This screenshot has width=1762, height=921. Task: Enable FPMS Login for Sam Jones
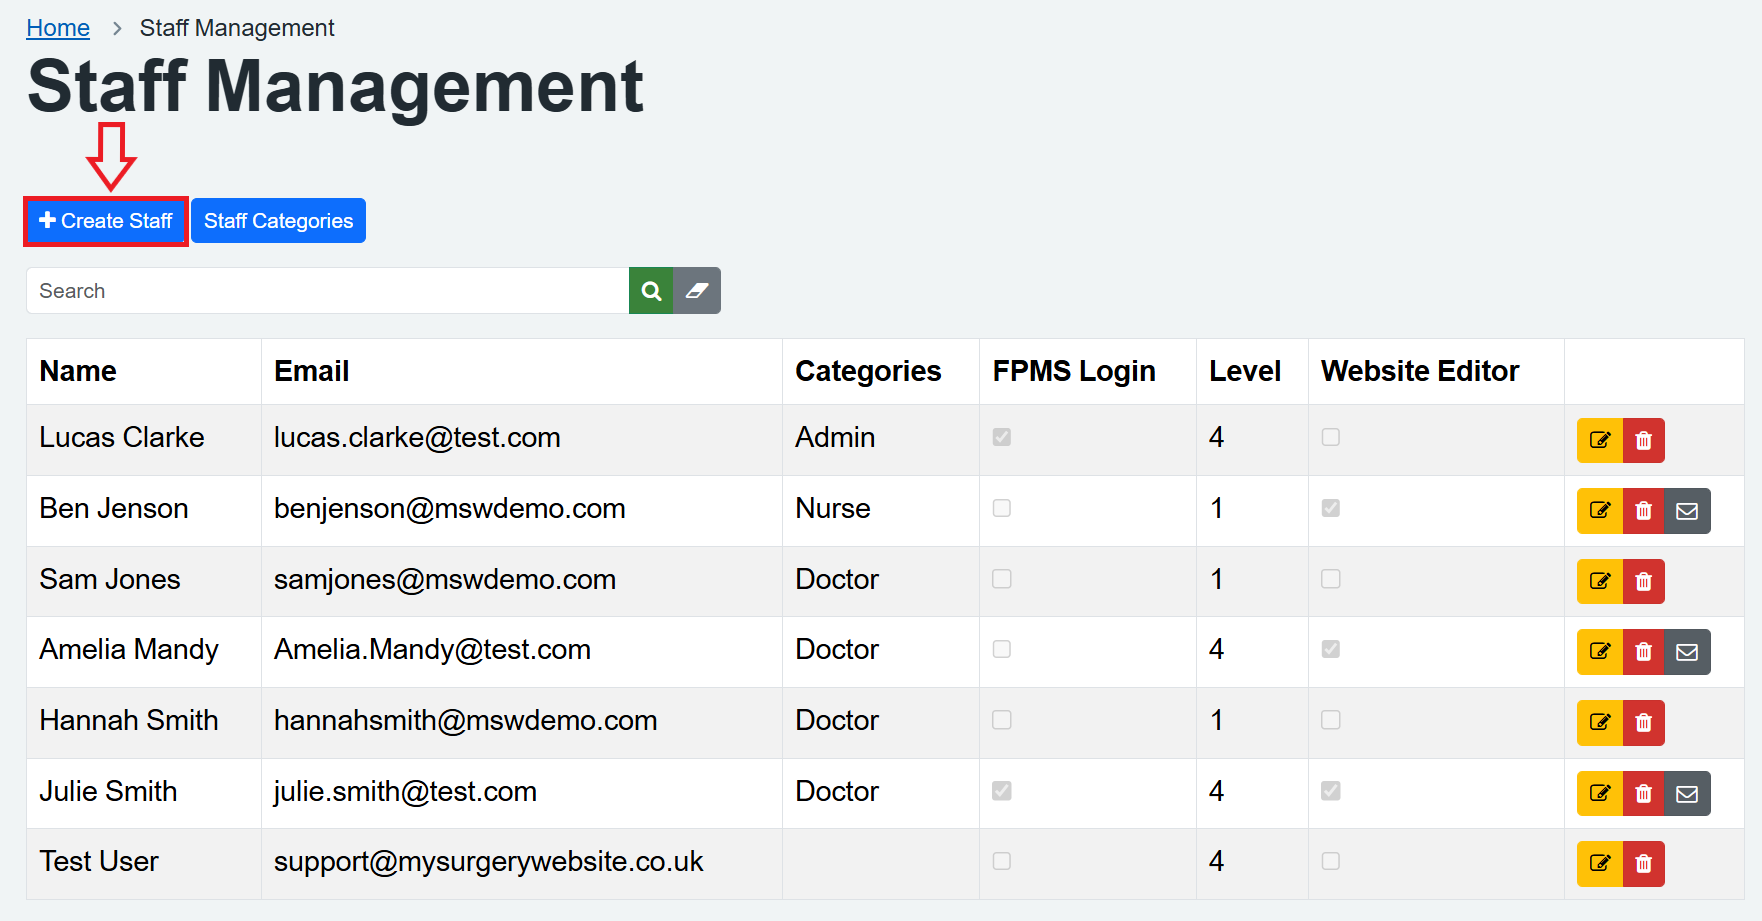tap(1002, 579)
